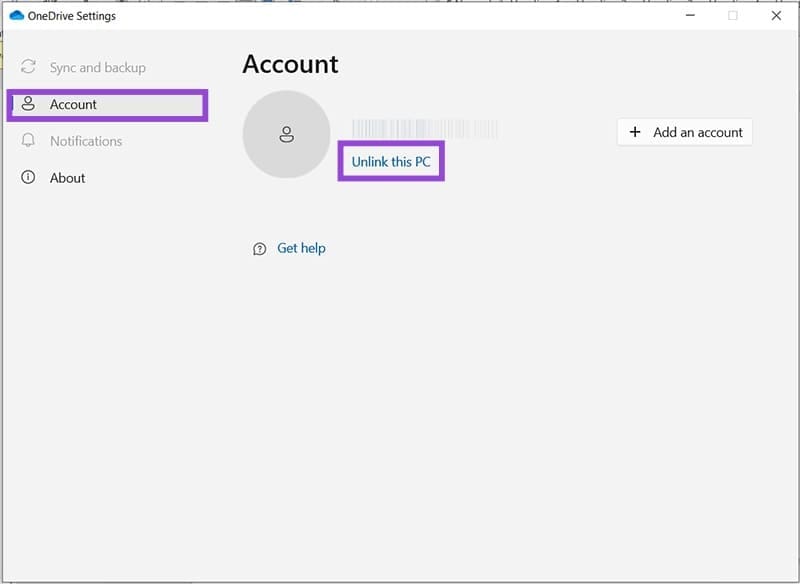
Task: Select the Account tab label in sidebar
Action: (73, 104)
